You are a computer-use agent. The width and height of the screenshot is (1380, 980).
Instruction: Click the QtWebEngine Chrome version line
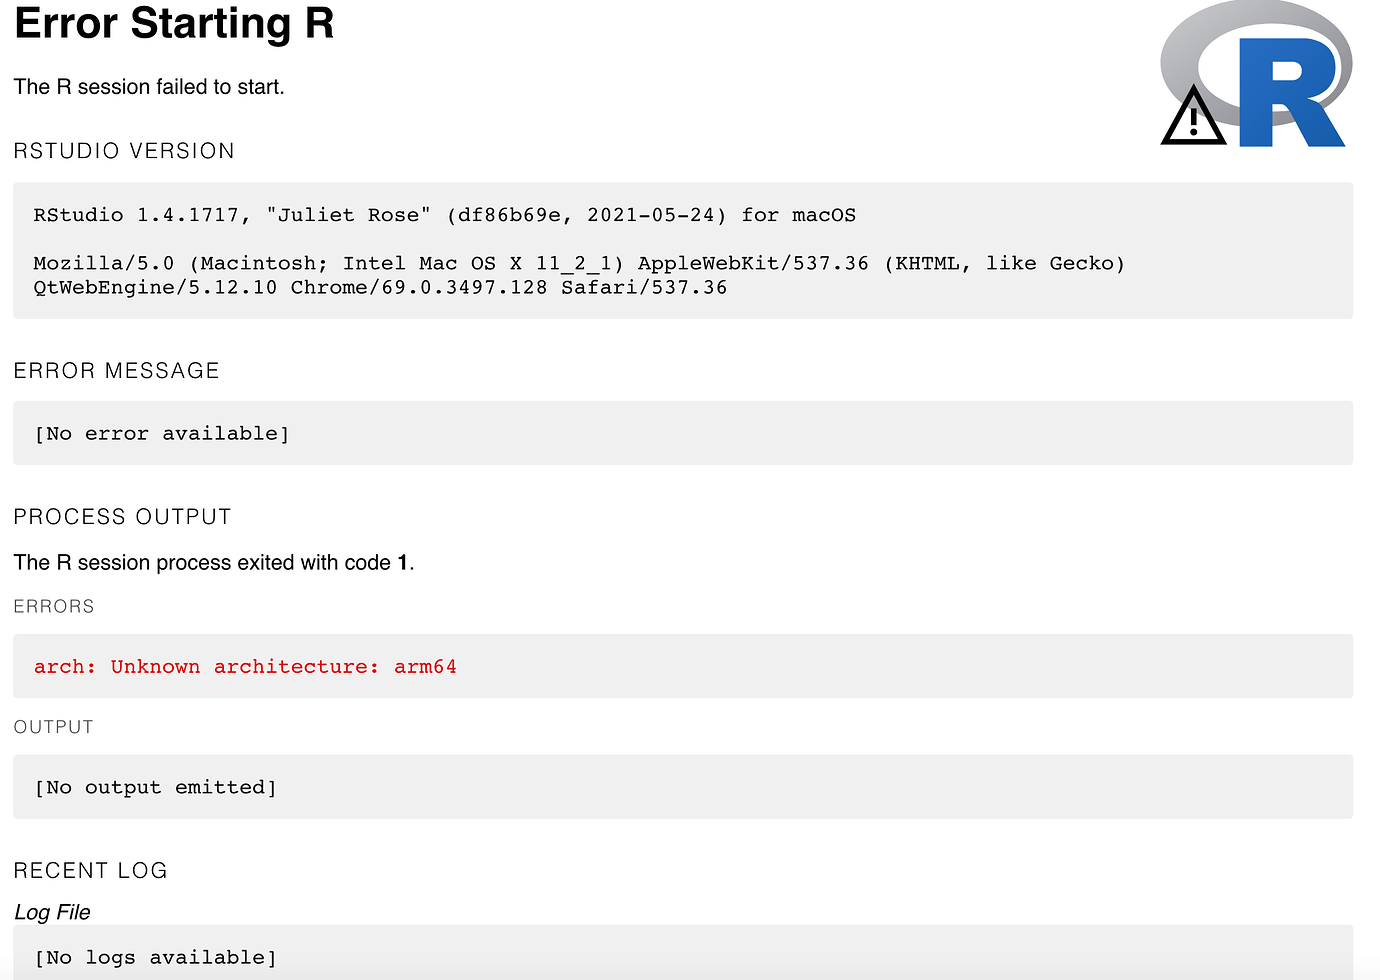click(x=380, y=288)
